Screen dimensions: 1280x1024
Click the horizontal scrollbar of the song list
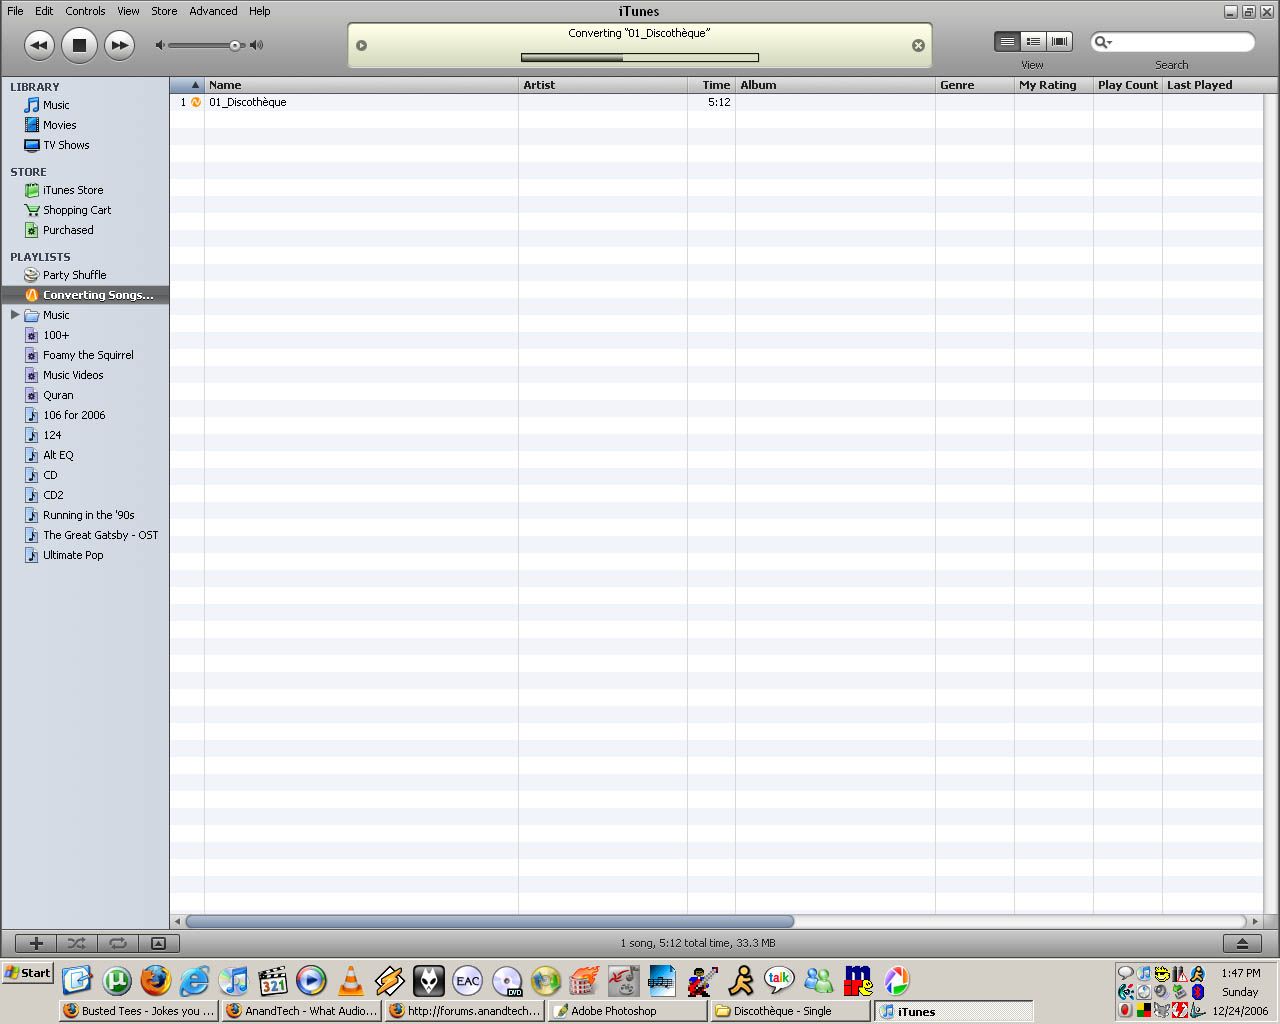(x=490, y=921)
